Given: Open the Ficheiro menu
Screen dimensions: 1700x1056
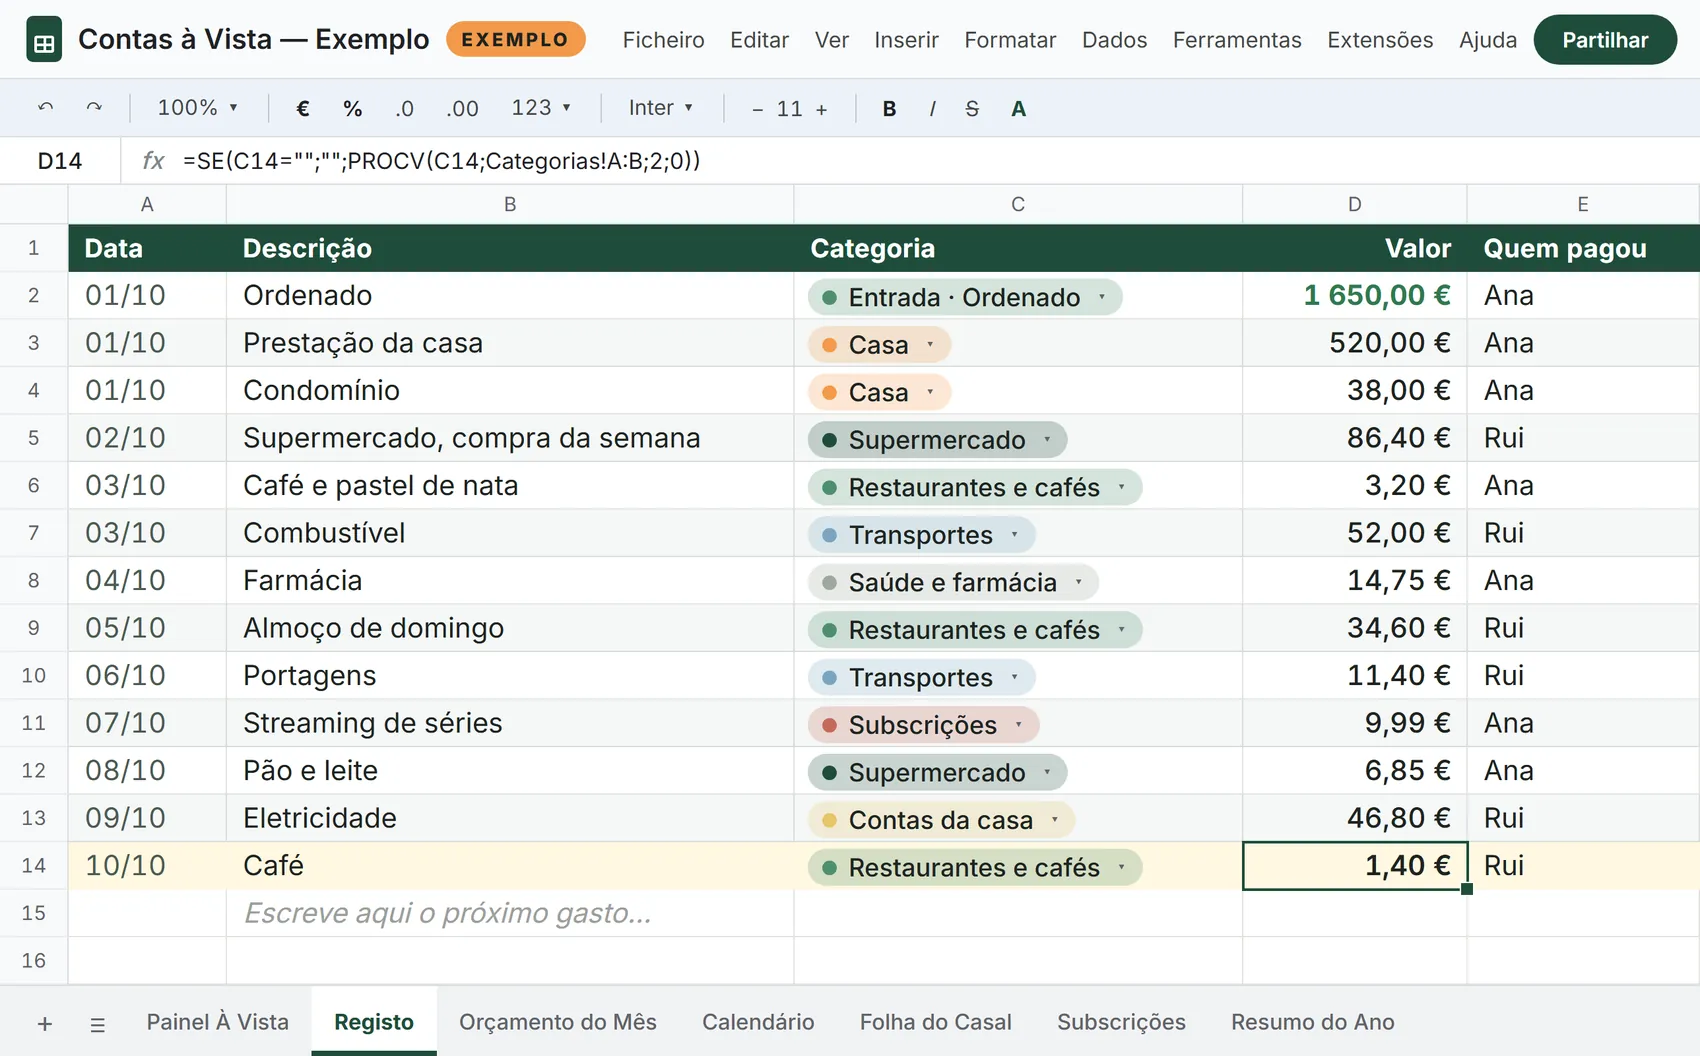Looking at the screenshot, I should point(664,40).
